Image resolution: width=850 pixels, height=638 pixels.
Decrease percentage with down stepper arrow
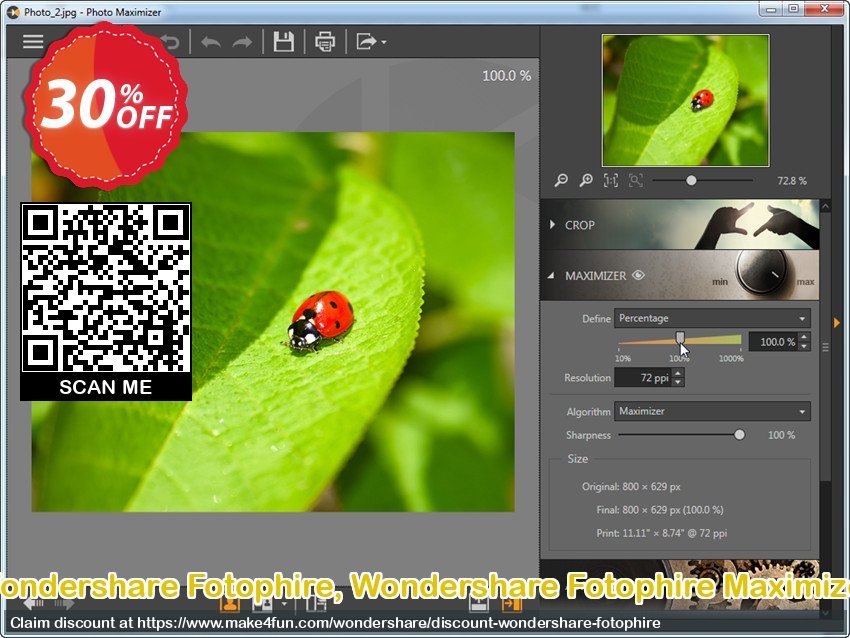pyautogui.click(x=804, y=346)
